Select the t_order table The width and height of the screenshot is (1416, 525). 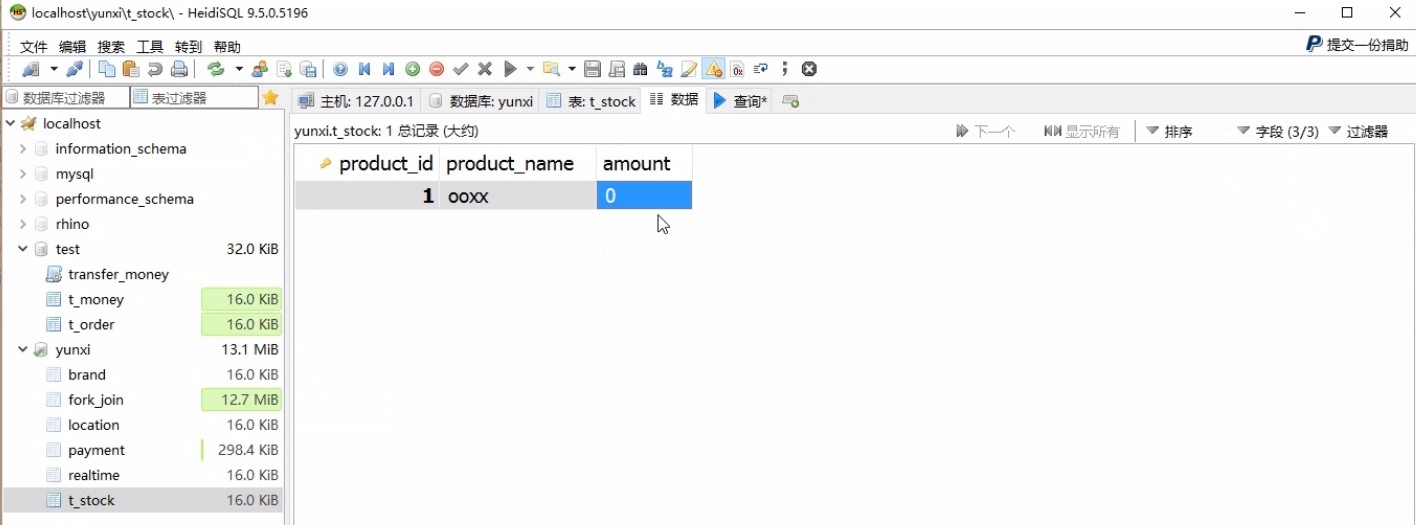pos(91,324)
